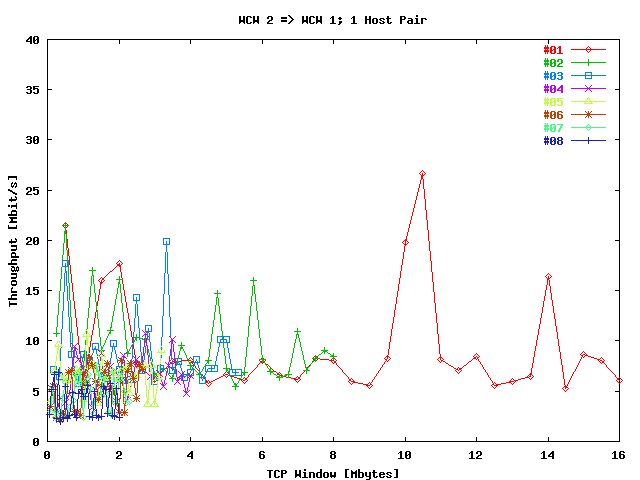640x480 pixels.
Task: Click the x-axis tick value 4
Action: (190, 455)
